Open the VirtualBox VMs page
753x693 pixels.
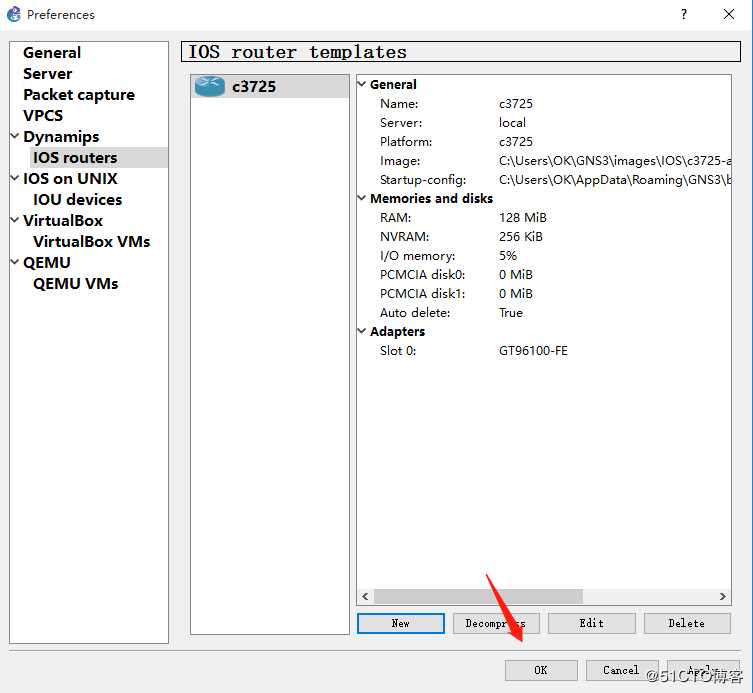pyautogui.click(x=91, y=241)
